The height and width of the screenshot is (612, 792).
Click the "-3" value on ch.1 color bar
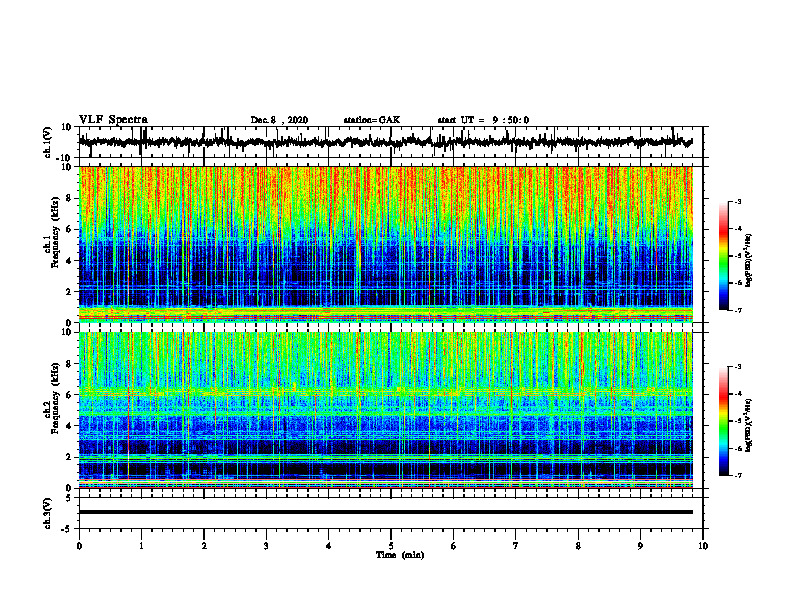(x=737, y=201)
